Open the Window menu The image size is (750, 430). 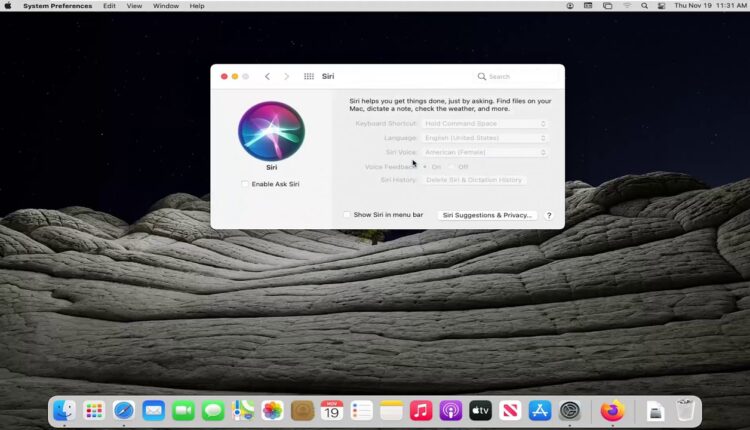click(166, 6)
